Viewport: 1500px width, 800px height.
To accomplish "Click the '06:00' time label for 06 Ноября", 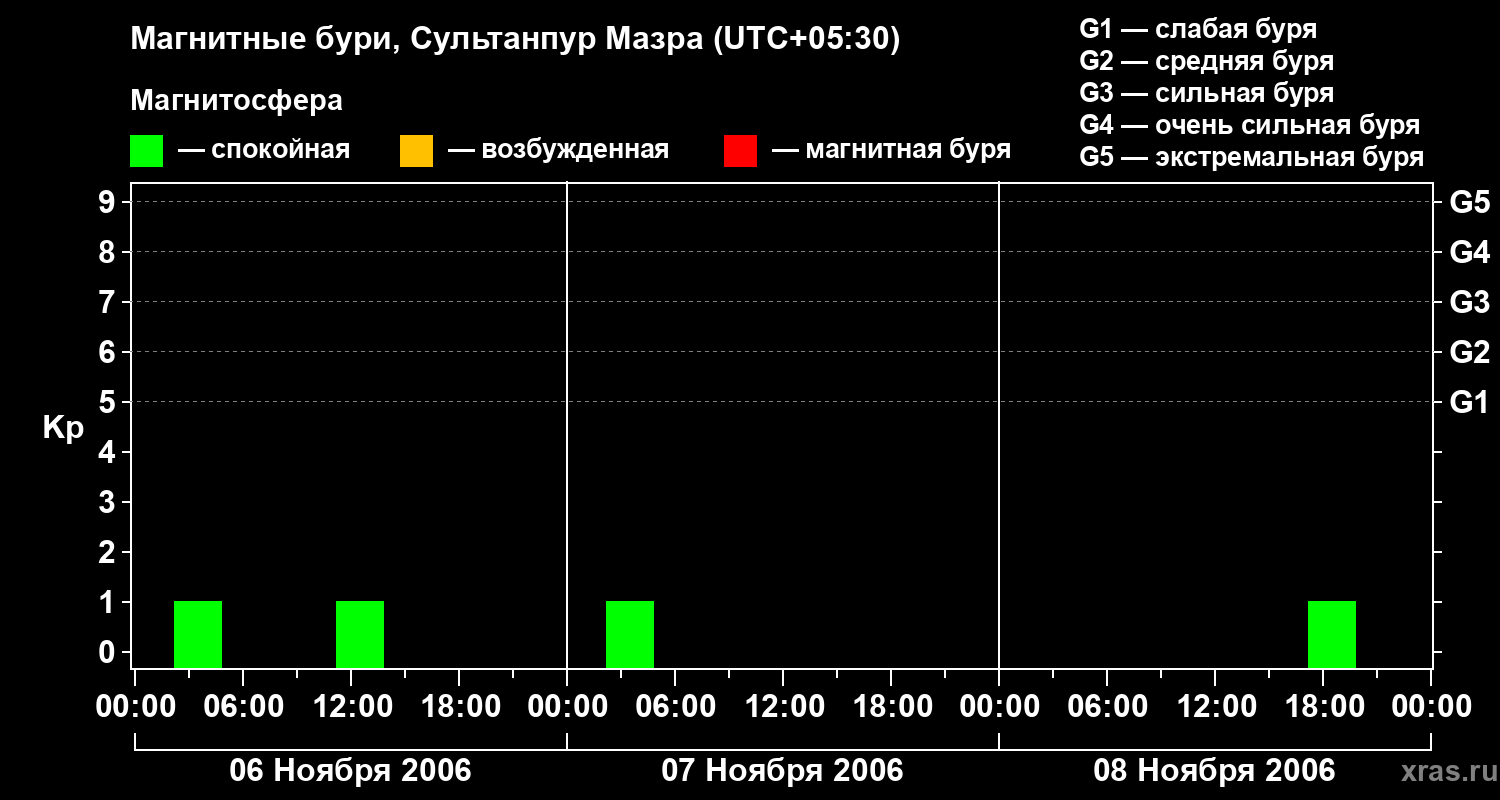I will [x=243, y=707].
